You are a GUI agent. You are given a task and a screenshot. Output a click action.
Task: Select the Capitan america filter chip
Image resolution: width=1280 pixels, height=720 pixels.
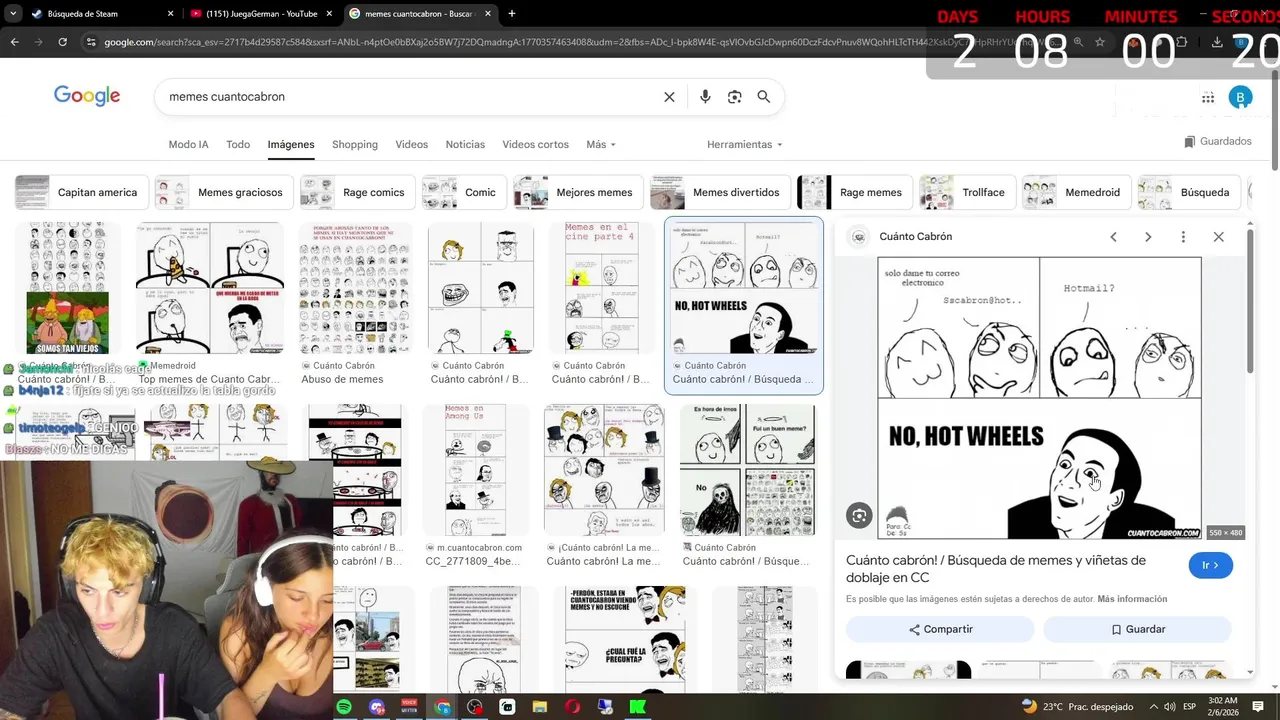(x=82, y=192)
